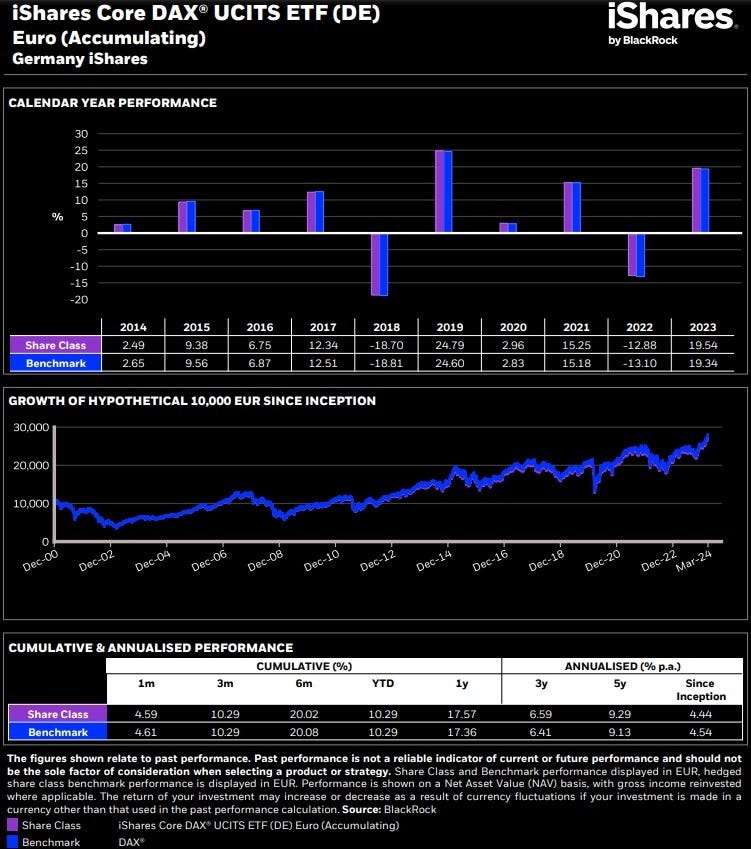Click the Share Class 2022 value -12.88

(639, 345)
